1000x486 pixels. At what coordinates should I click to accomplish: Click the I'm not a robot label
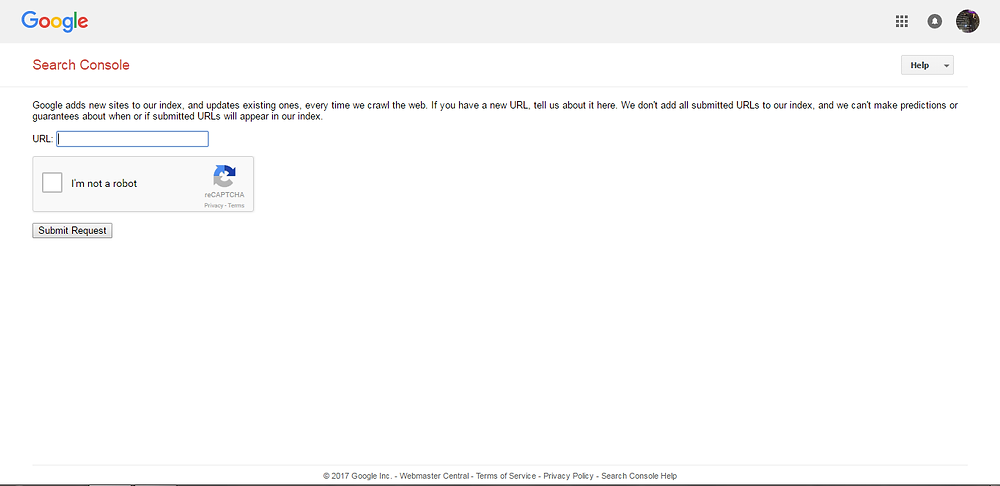click(x=104, y=184)
